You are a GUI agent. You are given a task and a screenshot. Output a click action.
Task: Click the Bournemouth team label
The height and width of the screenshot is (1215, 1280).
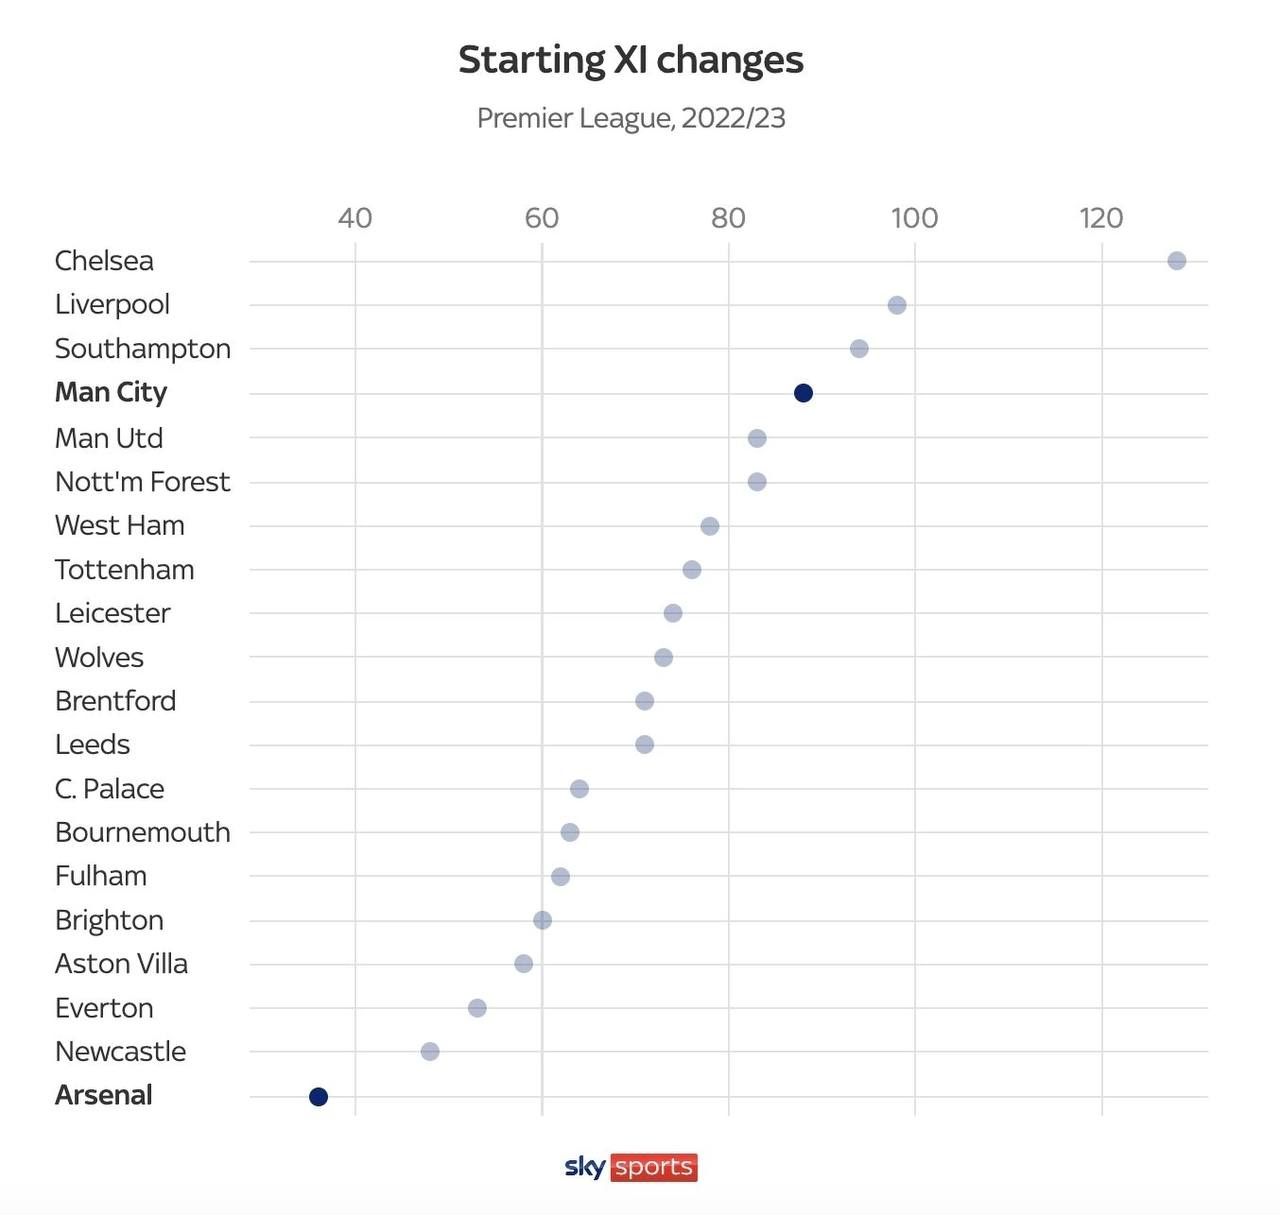142,832
